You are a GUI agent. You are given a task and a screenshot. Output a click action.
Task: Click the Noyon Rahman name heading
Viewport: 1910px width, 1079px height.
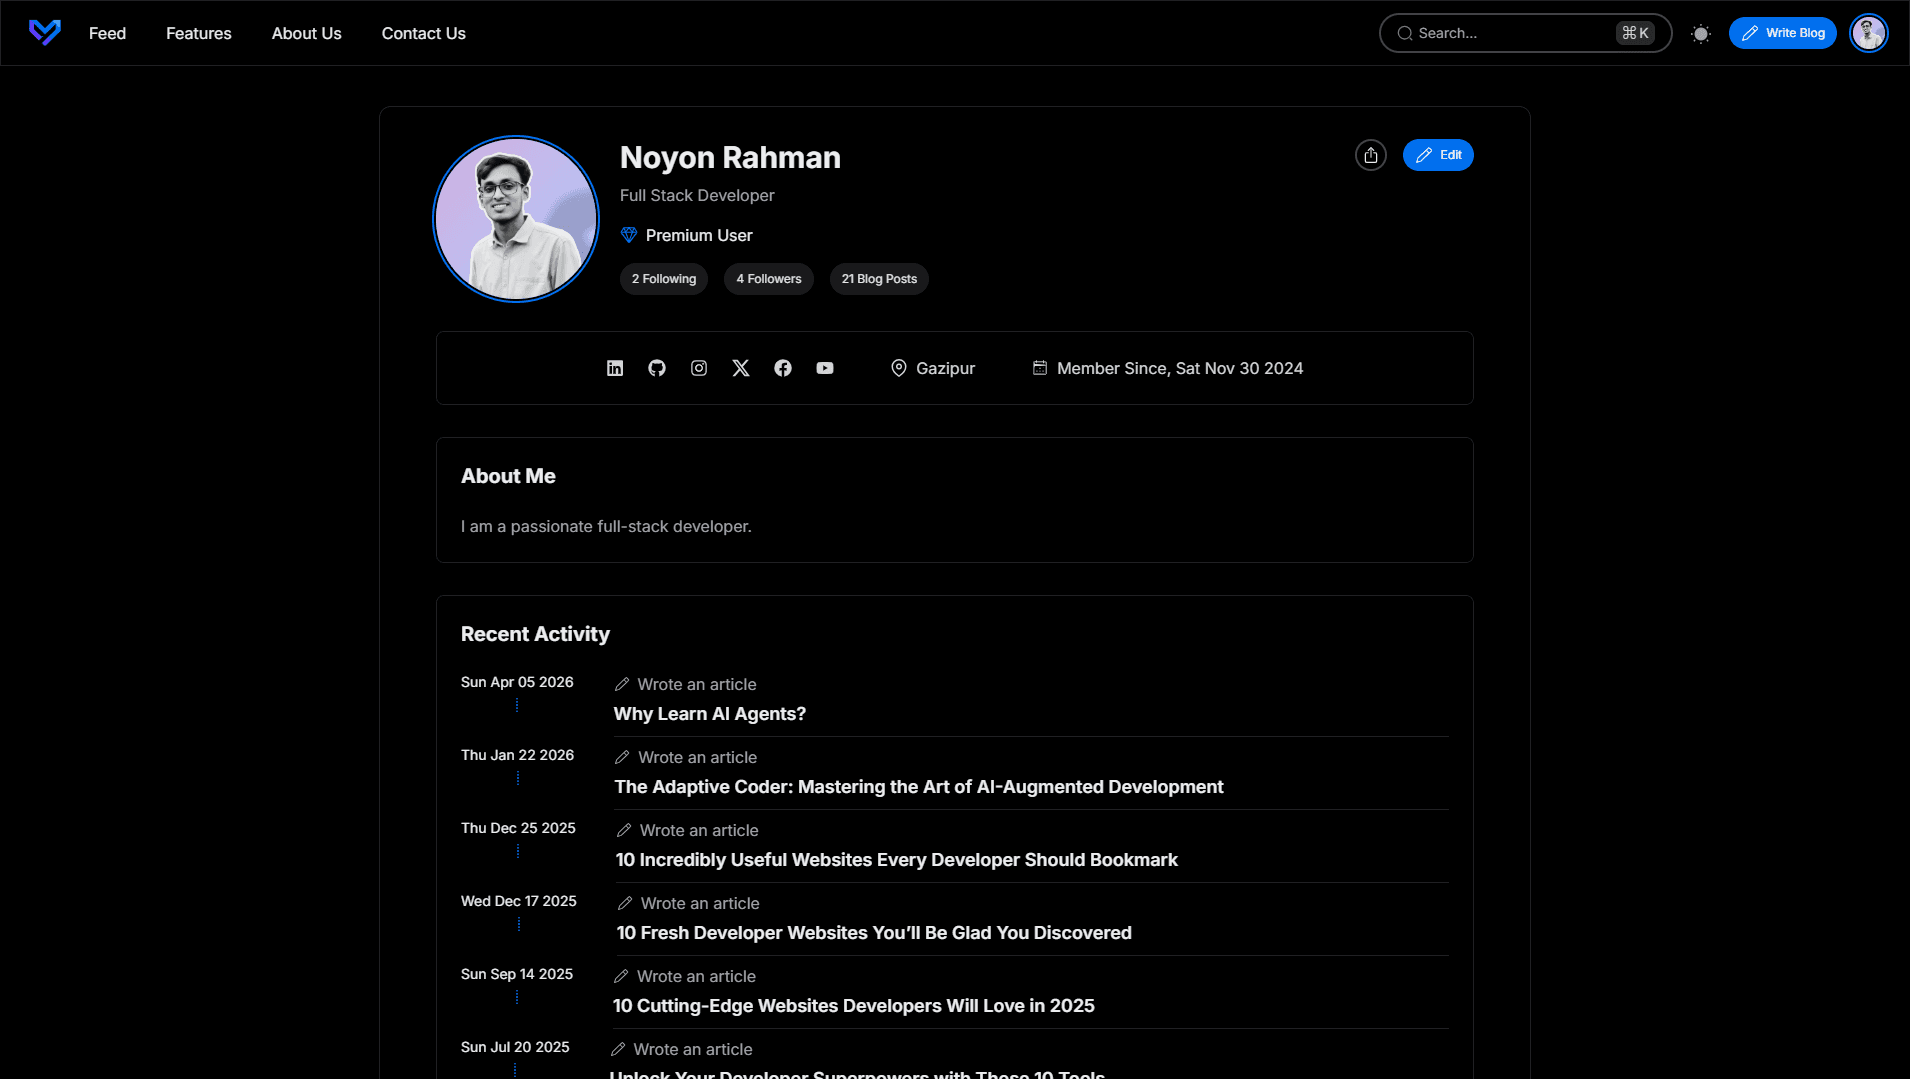tap(730, 158)
